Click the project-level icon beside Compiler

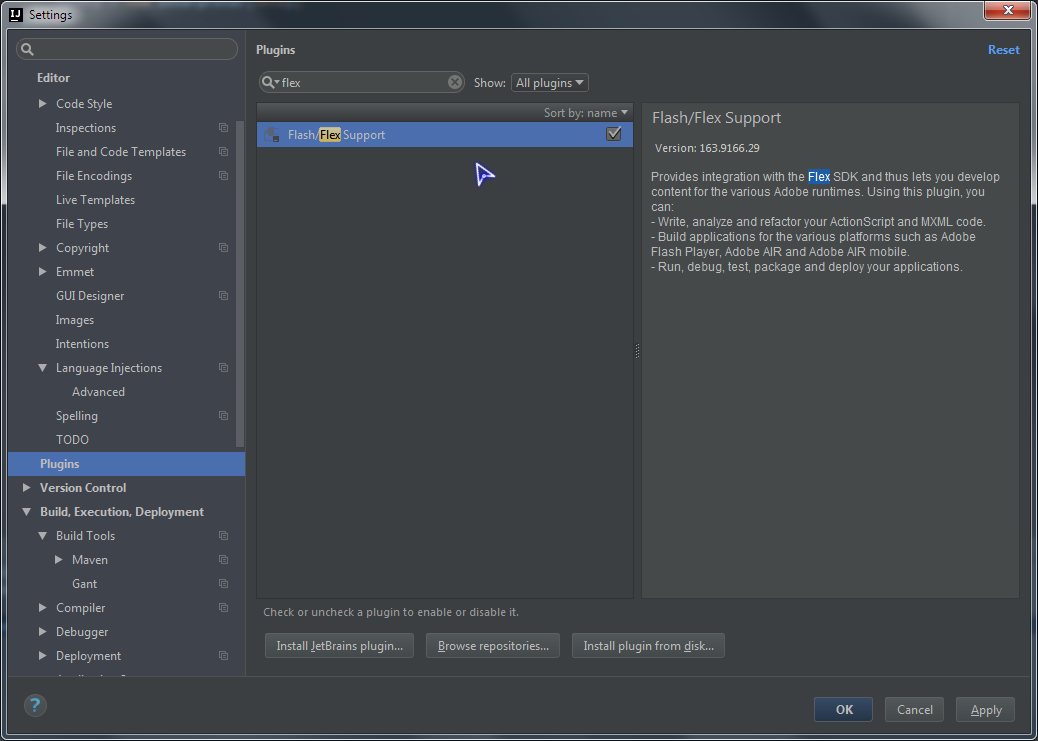[224, 608]
